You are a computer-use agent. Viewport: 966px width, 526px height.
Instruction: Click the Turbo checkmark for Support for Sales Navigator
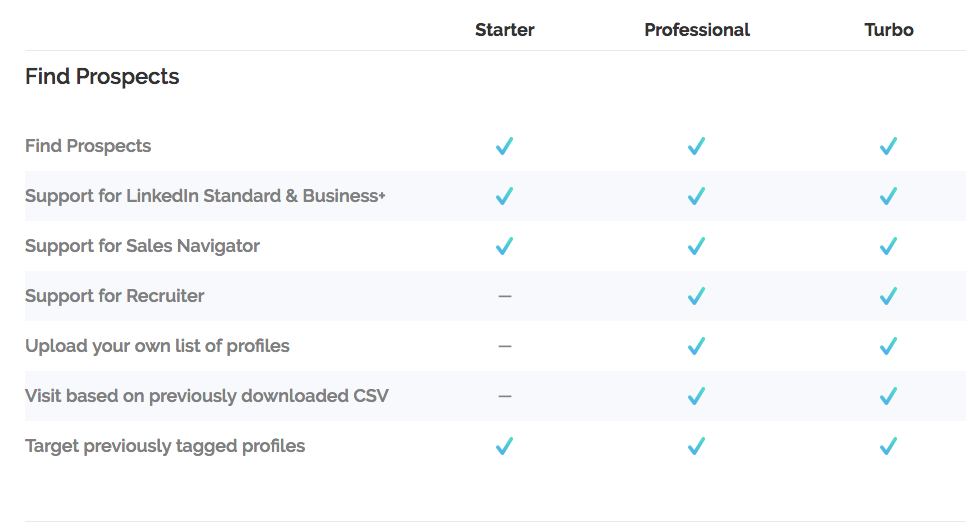[x=888, y=246]
